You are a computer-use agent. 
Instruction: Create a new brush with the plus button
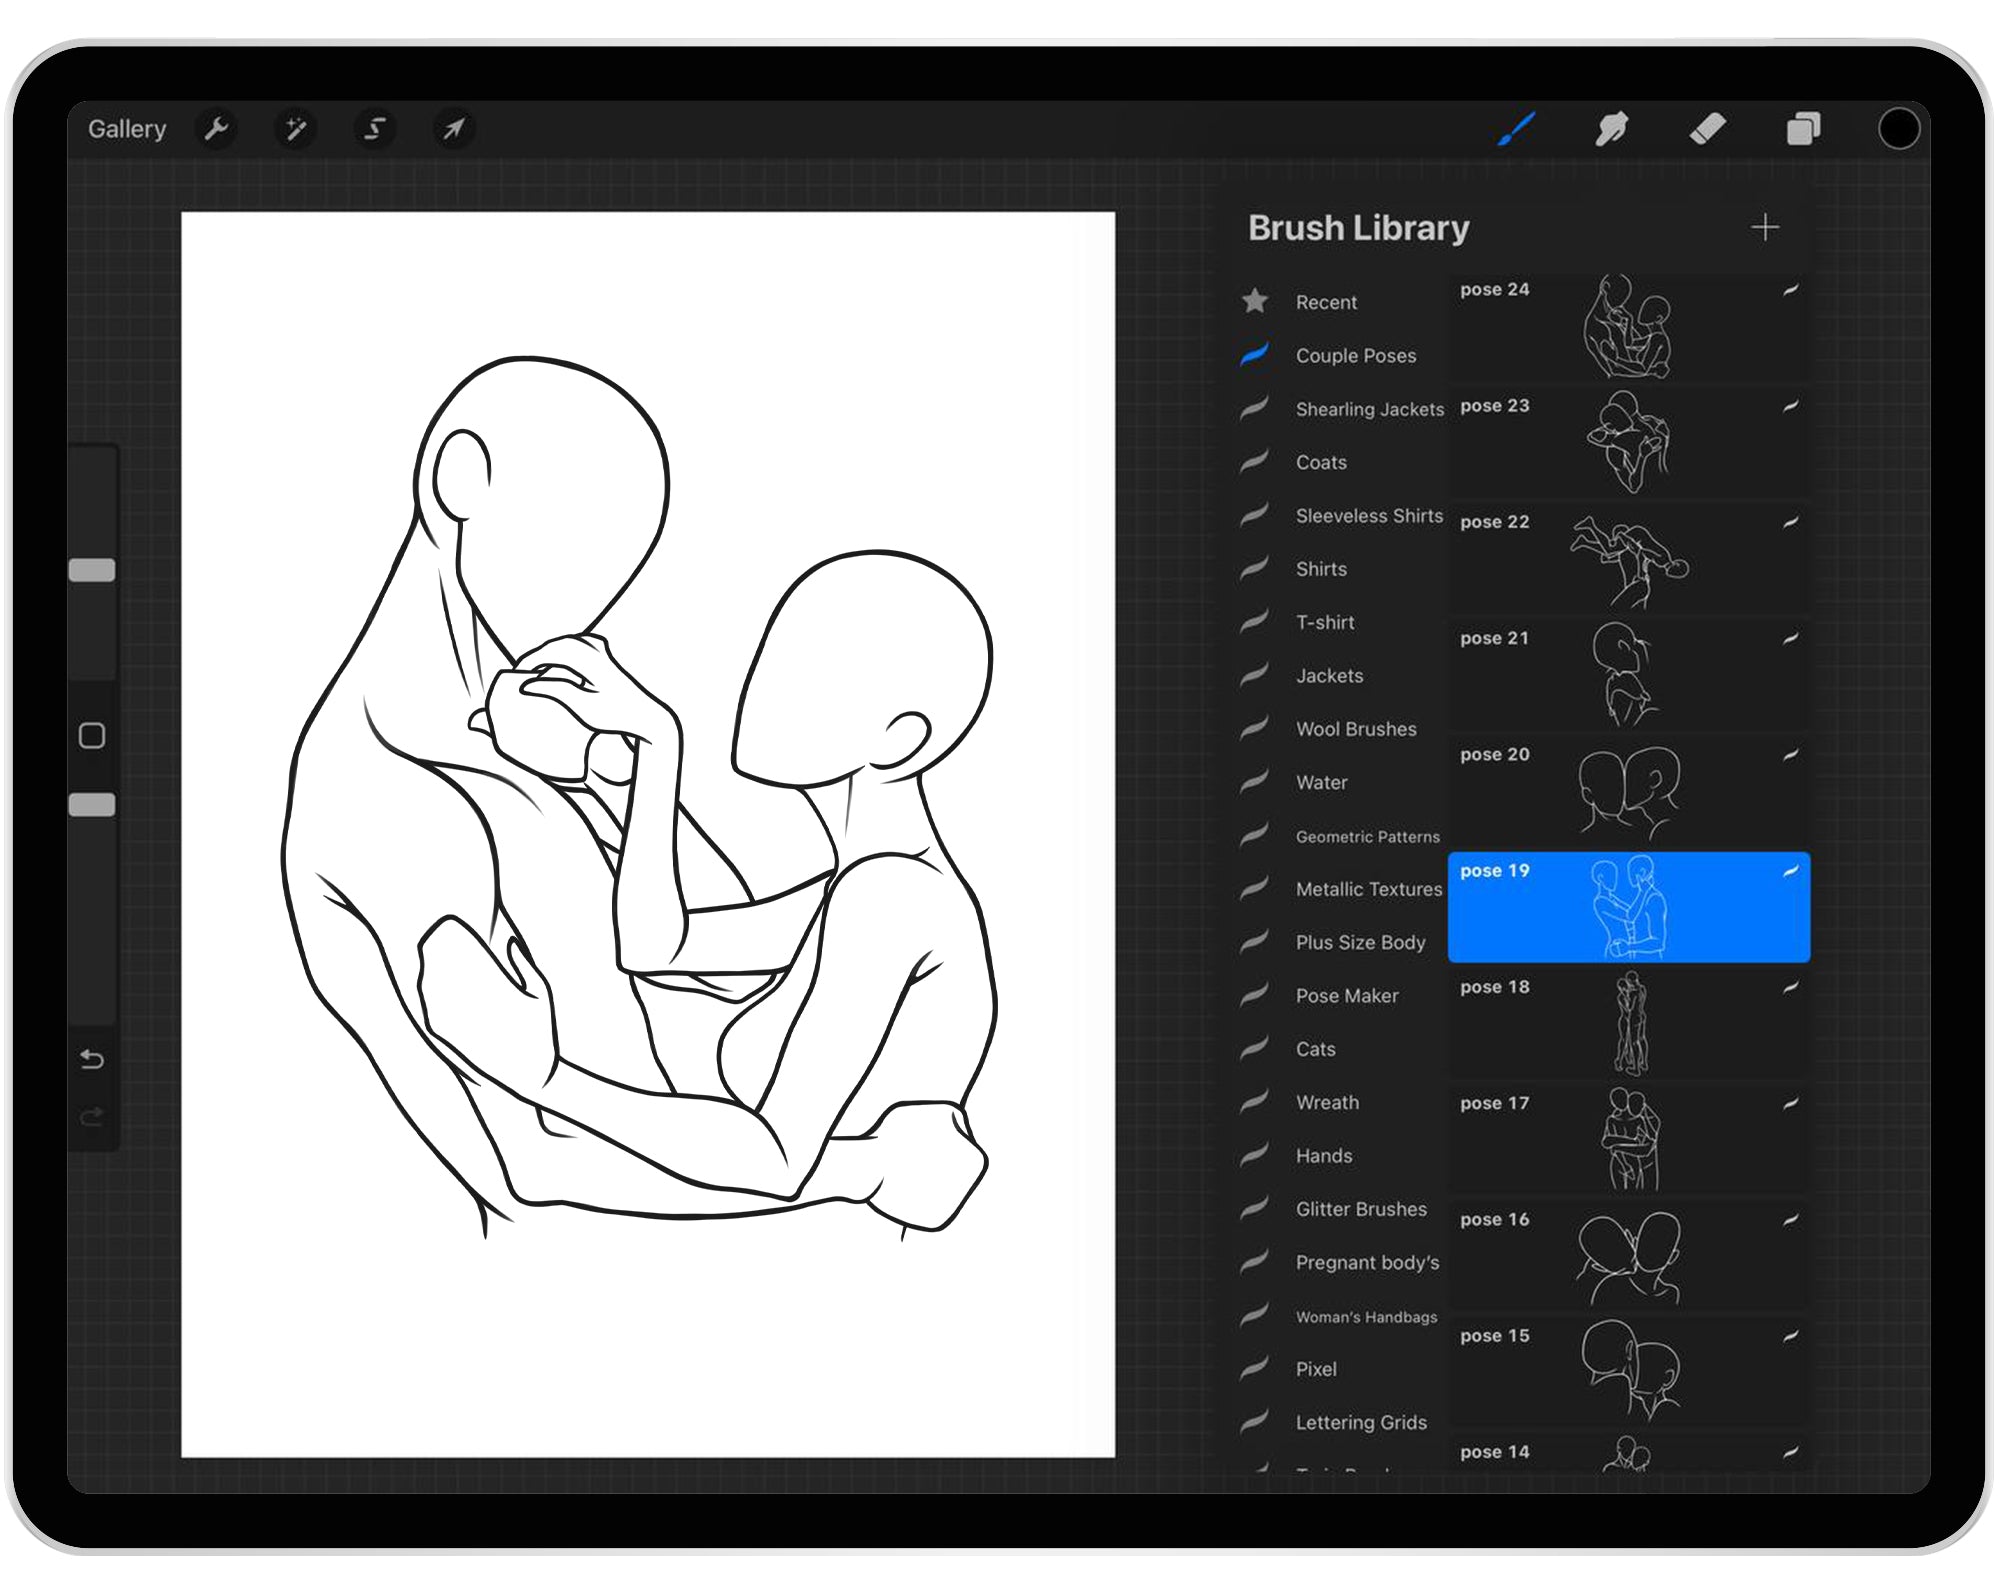pos(1766,227)
